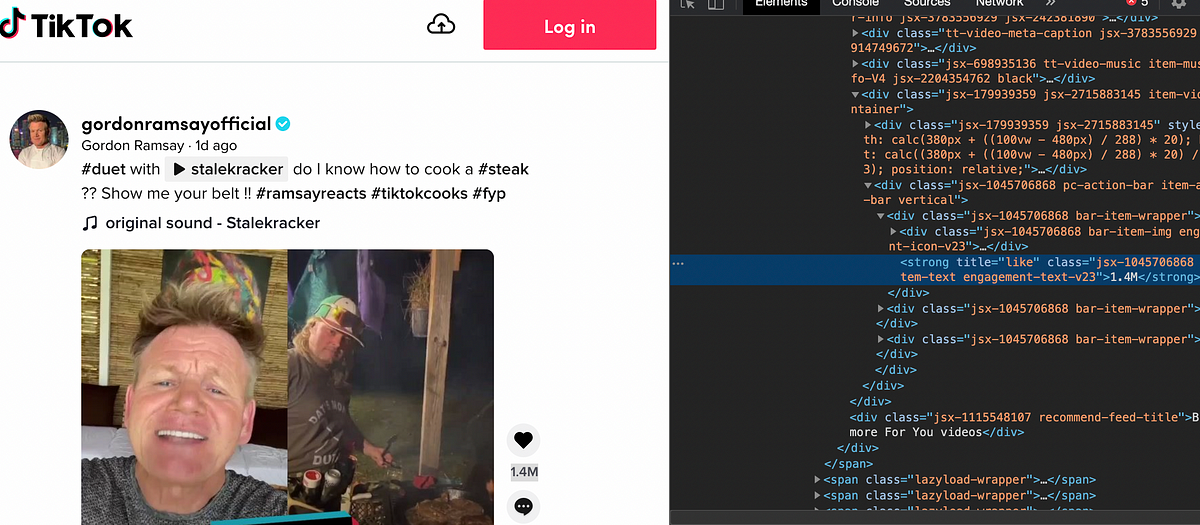The height and width of the screenshot is (525, 1200).
Task: Toggle DevTools device toolbar icon
Action: (x=716, y=4)
